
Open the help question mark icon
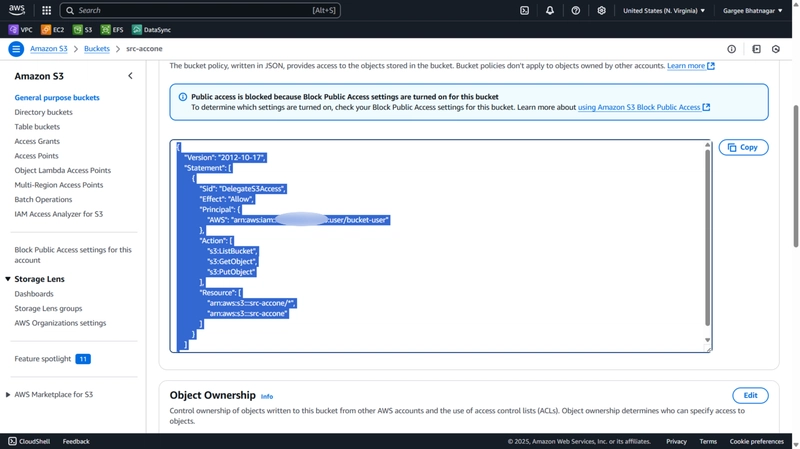click(x=576, y=10)
